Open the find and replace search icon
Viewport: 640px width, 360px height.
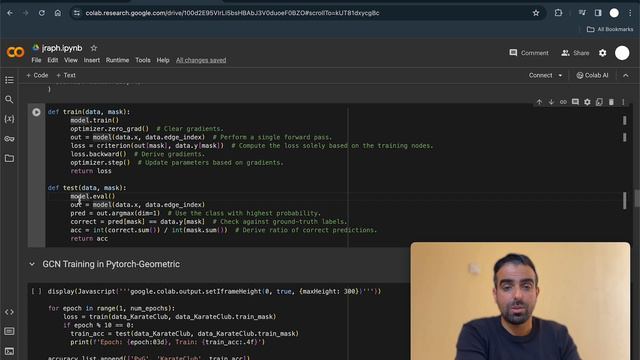[9, 100]
